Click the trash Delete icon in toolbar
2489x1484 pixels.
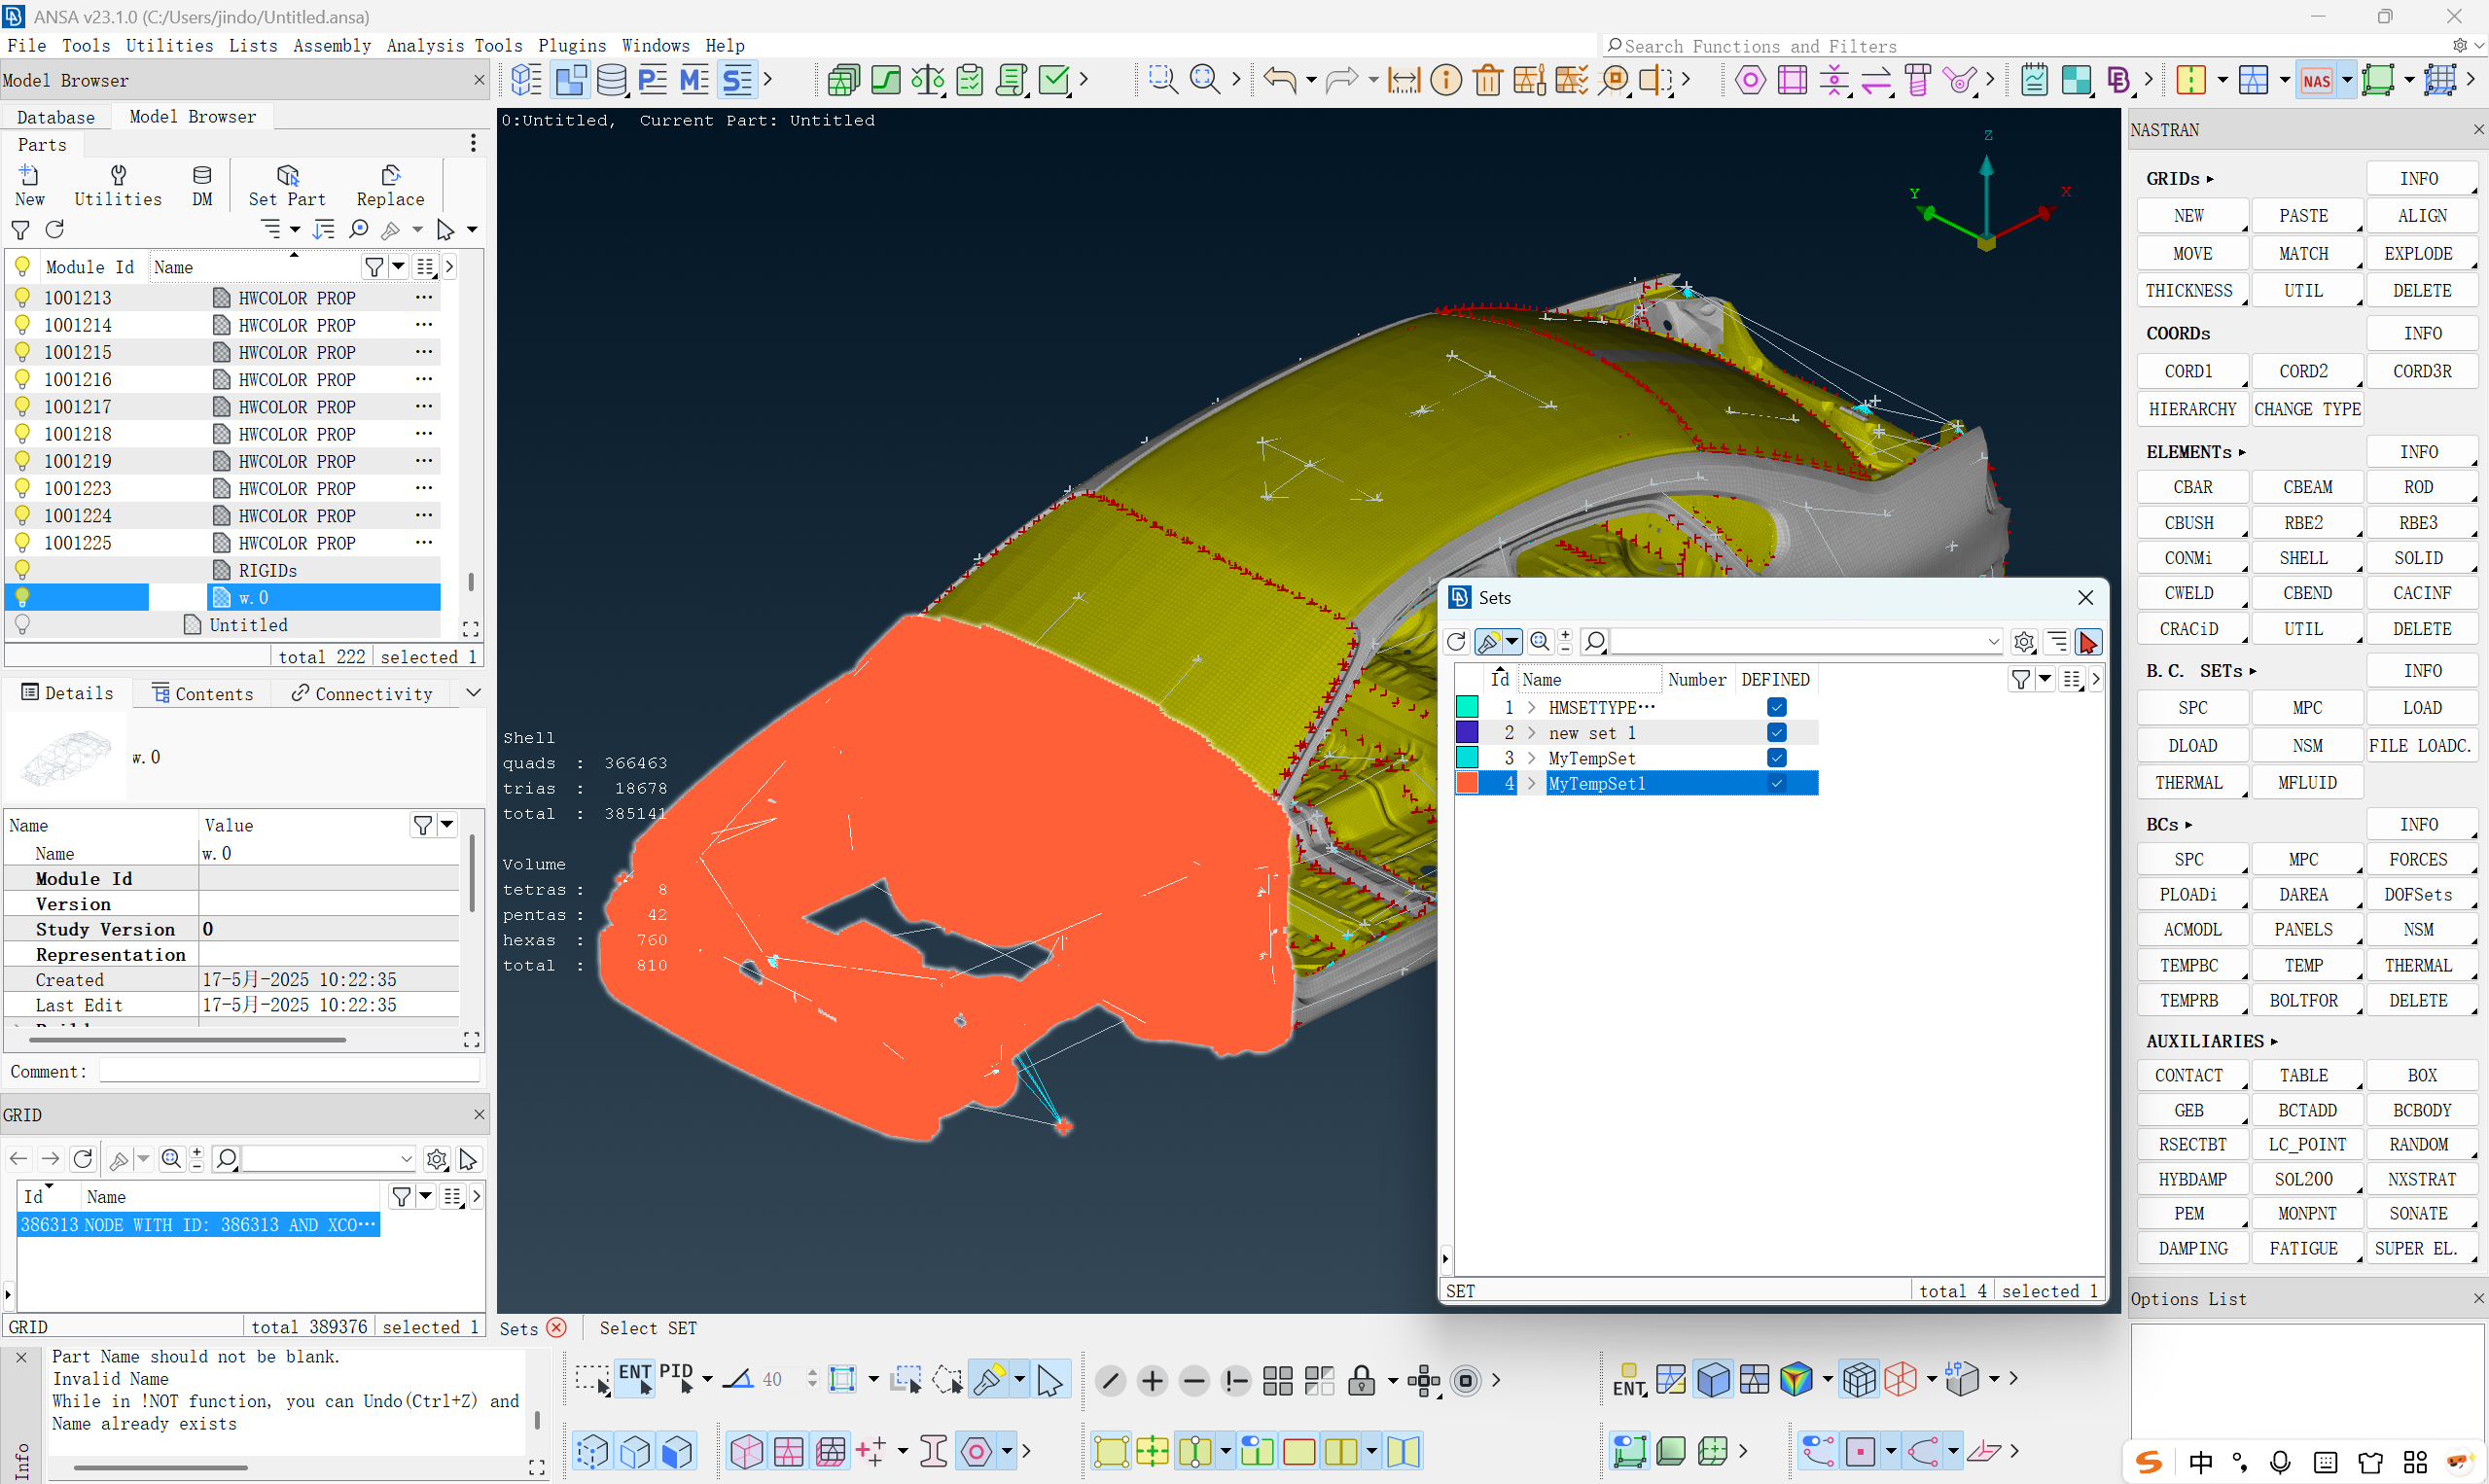point(1487,80)
